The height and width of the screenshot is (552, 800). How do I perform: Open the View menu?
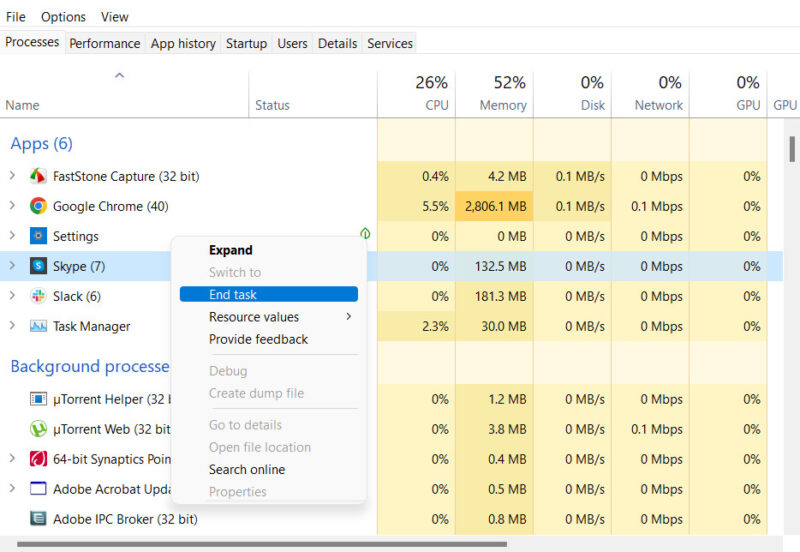pos(114,17)
